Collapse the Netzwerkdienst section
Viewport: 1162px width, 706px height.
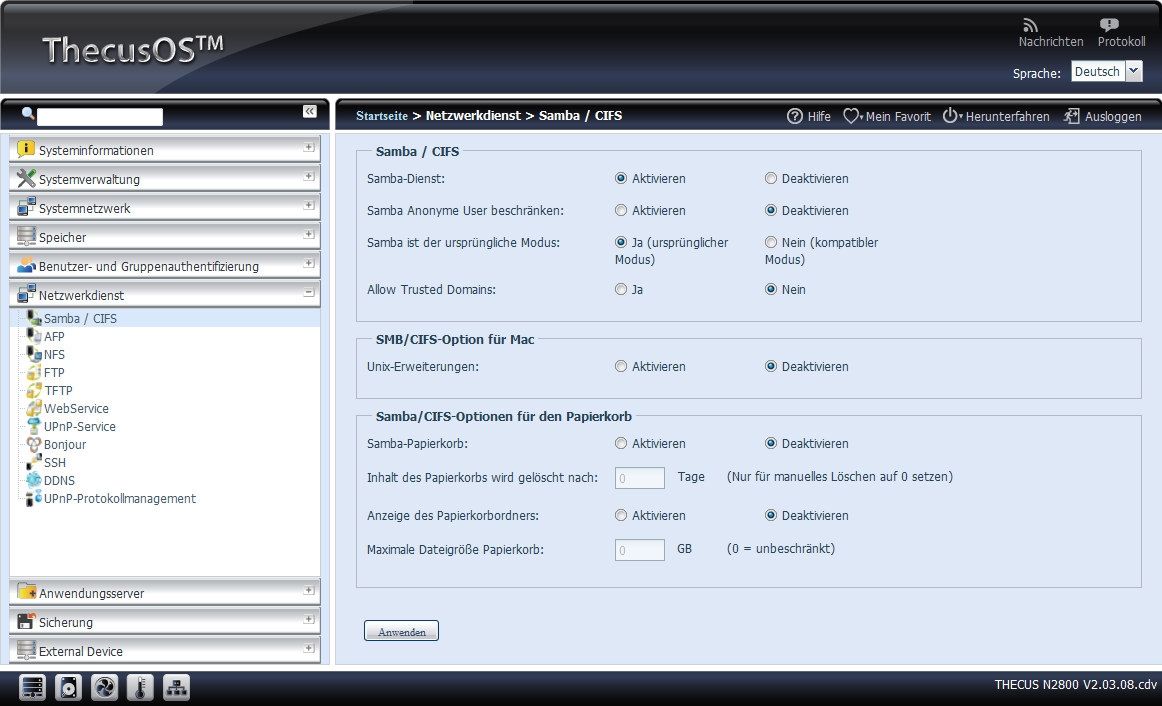pyautogui.click(x=309, y=292)
